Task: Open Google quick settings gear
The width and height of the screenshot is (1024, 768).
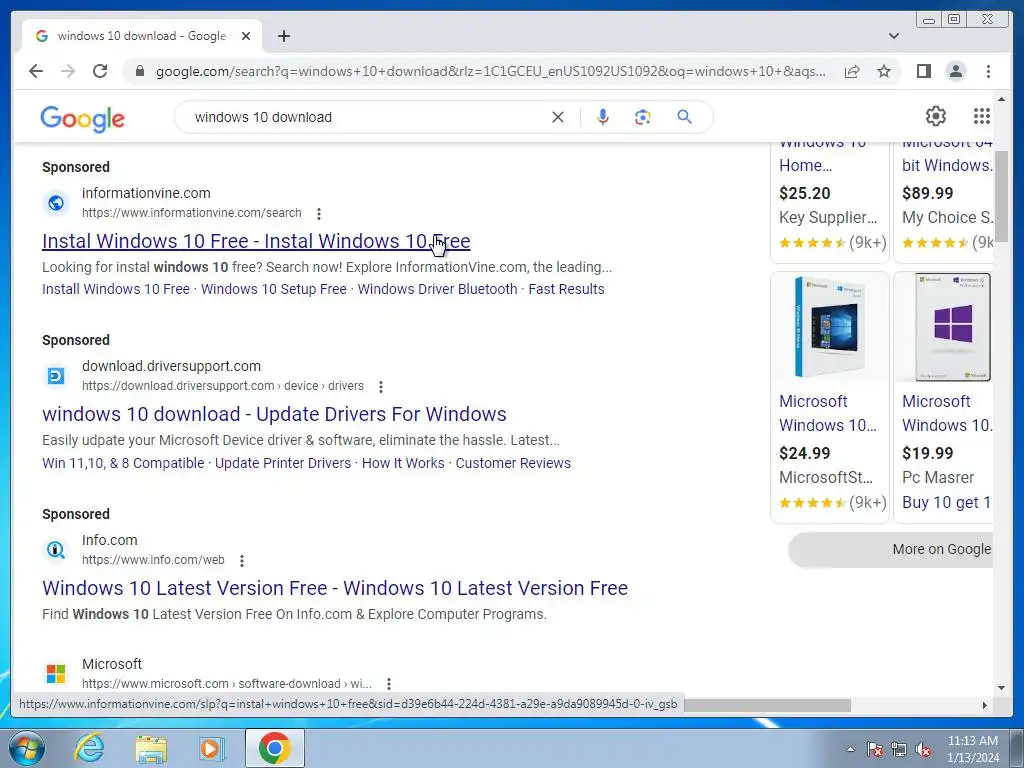Action: pyautogui.click(x=936, y=116)
